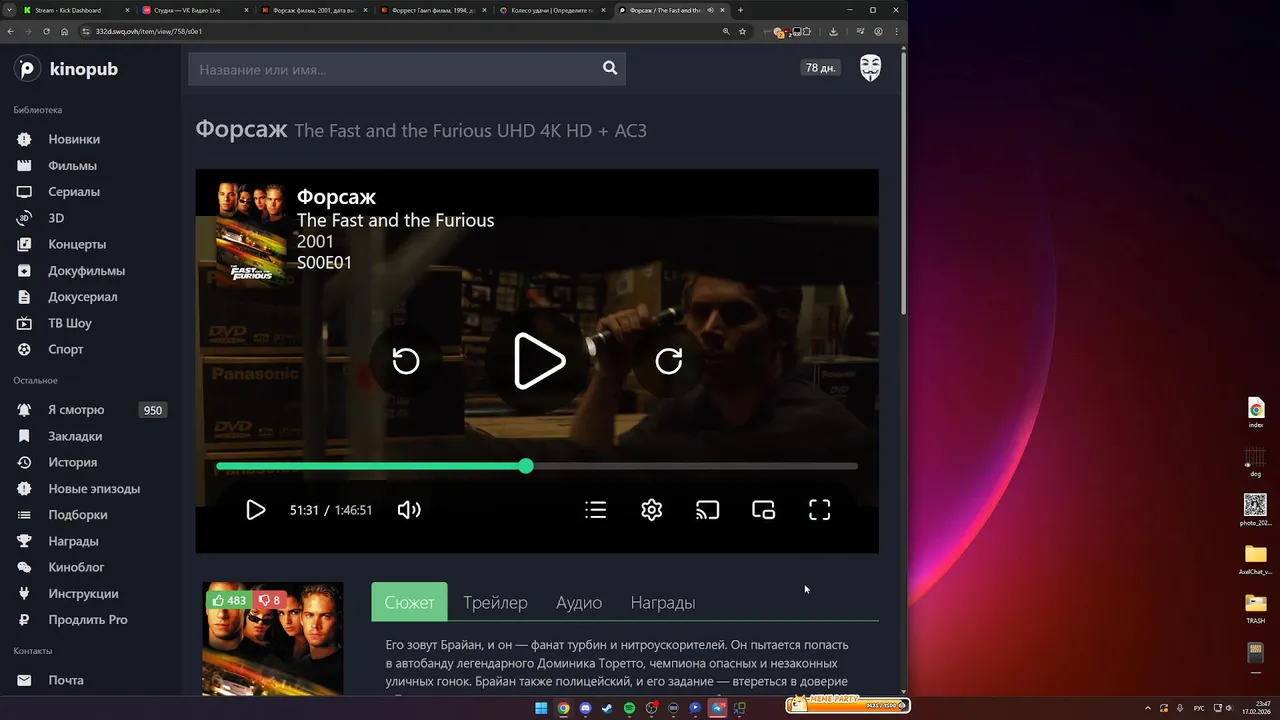
Task: Open Новинки in the sidebar
Action: [x=74, y=139]
